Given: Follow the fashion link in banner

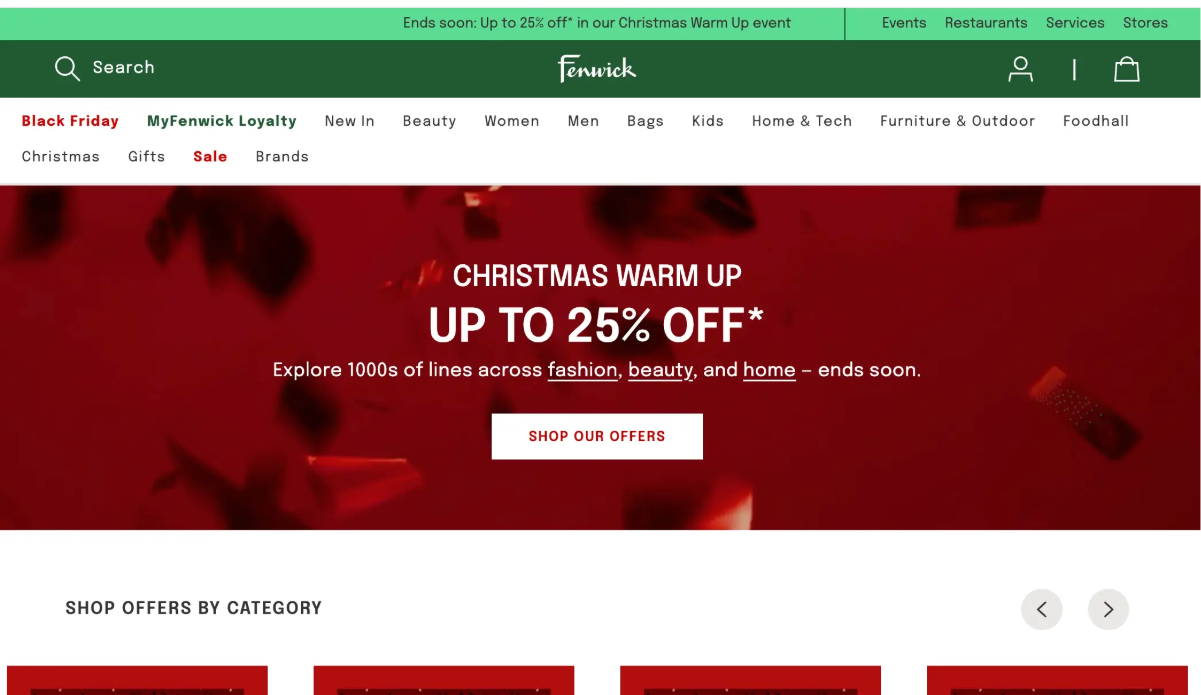Looking at the screenshot, I should pyautogui.click(x=583, y=370).
